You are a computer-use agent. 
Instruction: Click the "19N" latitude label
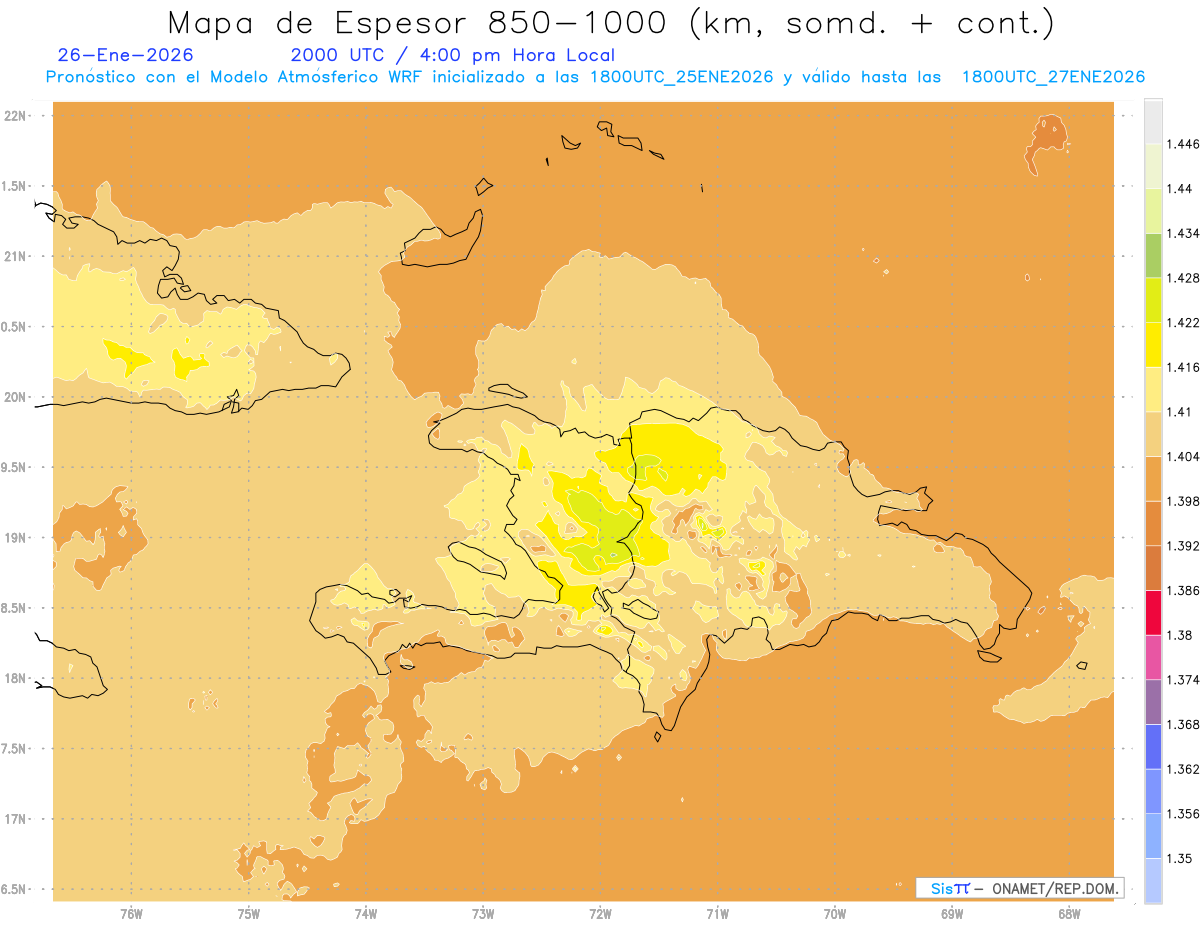point(17,538)
